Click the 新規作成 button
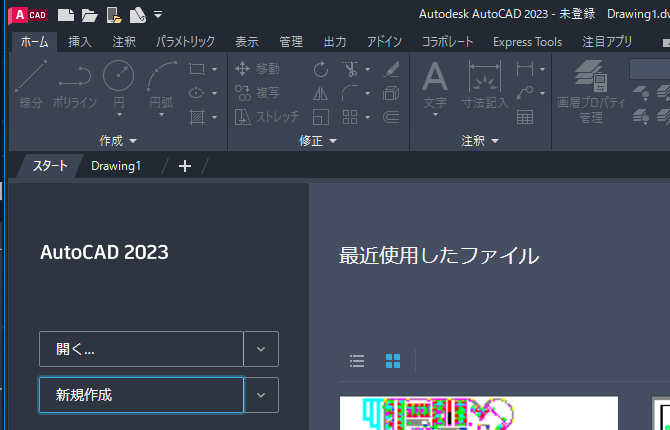Screen dimensions: 670x430 (141, 395)
